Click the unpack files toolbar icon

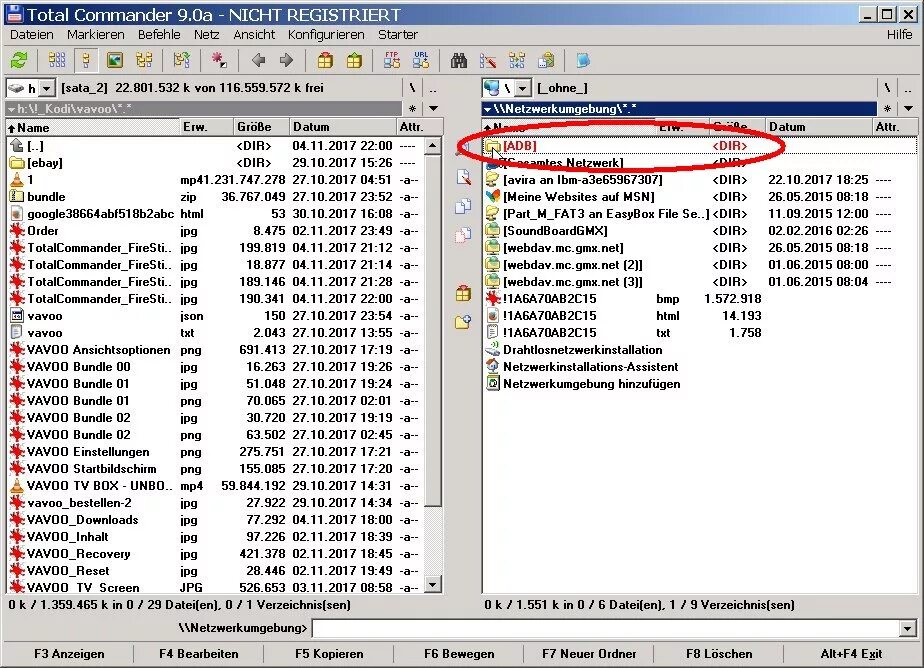pos(354,60)
